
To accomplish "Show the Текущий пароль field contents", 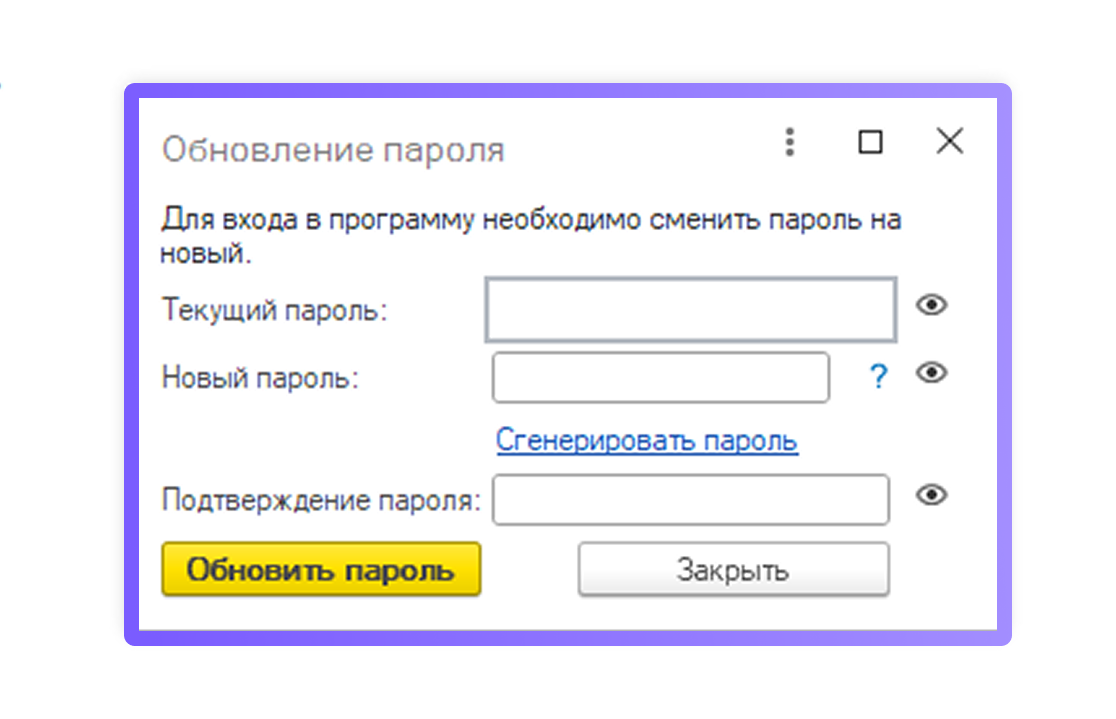I will pos(932,305).
